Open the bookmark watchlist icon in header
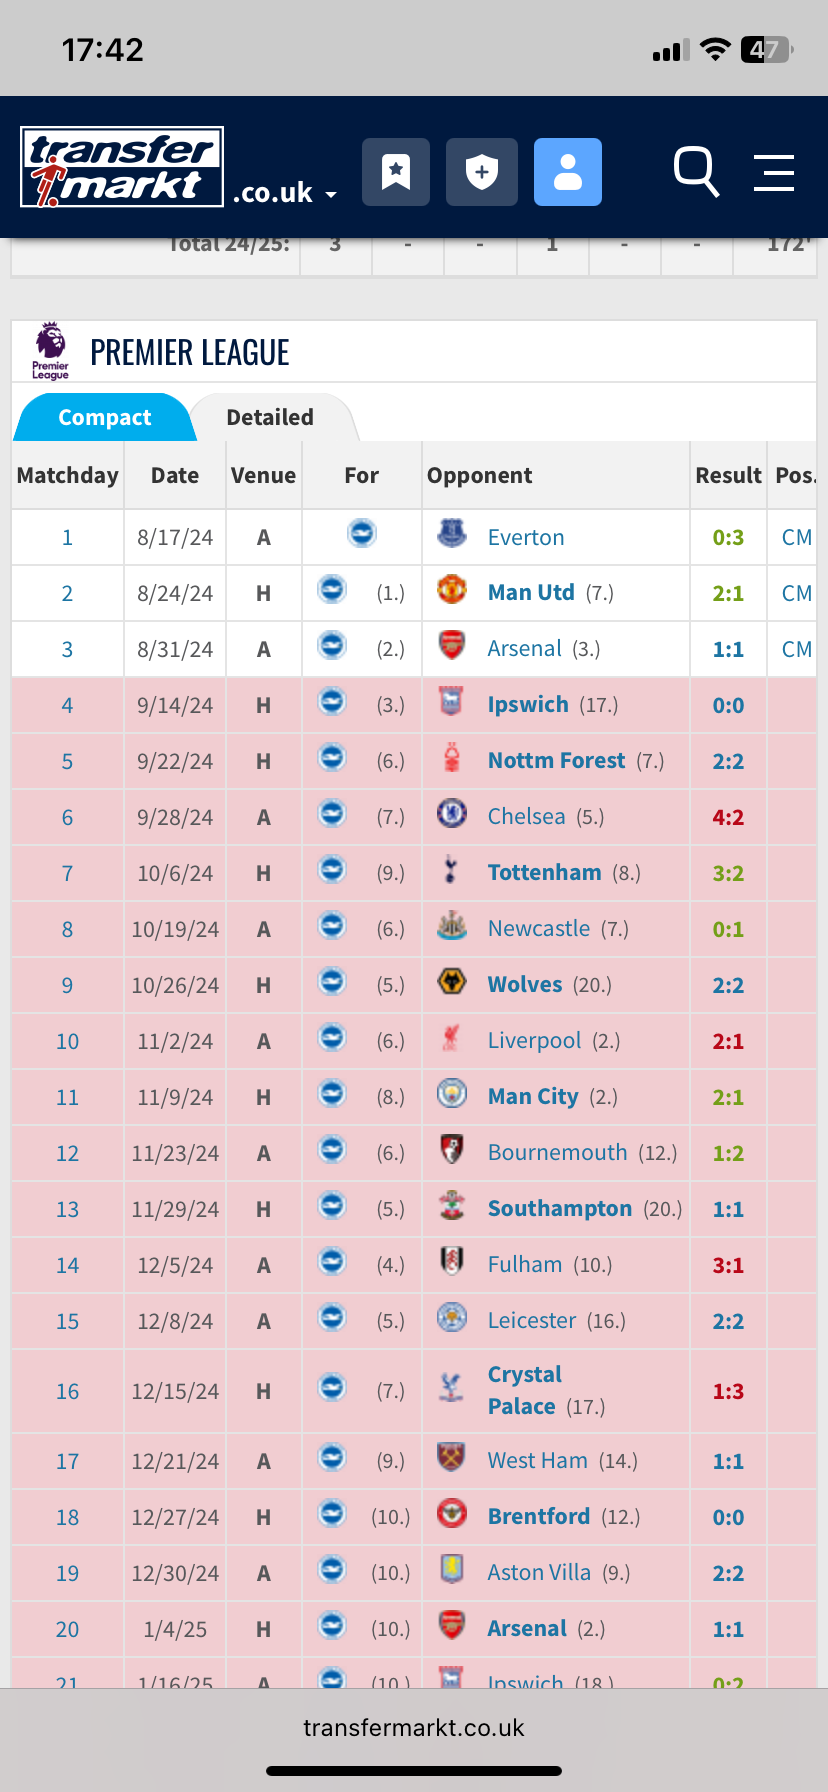828x1792 pixels. point(396,172)
